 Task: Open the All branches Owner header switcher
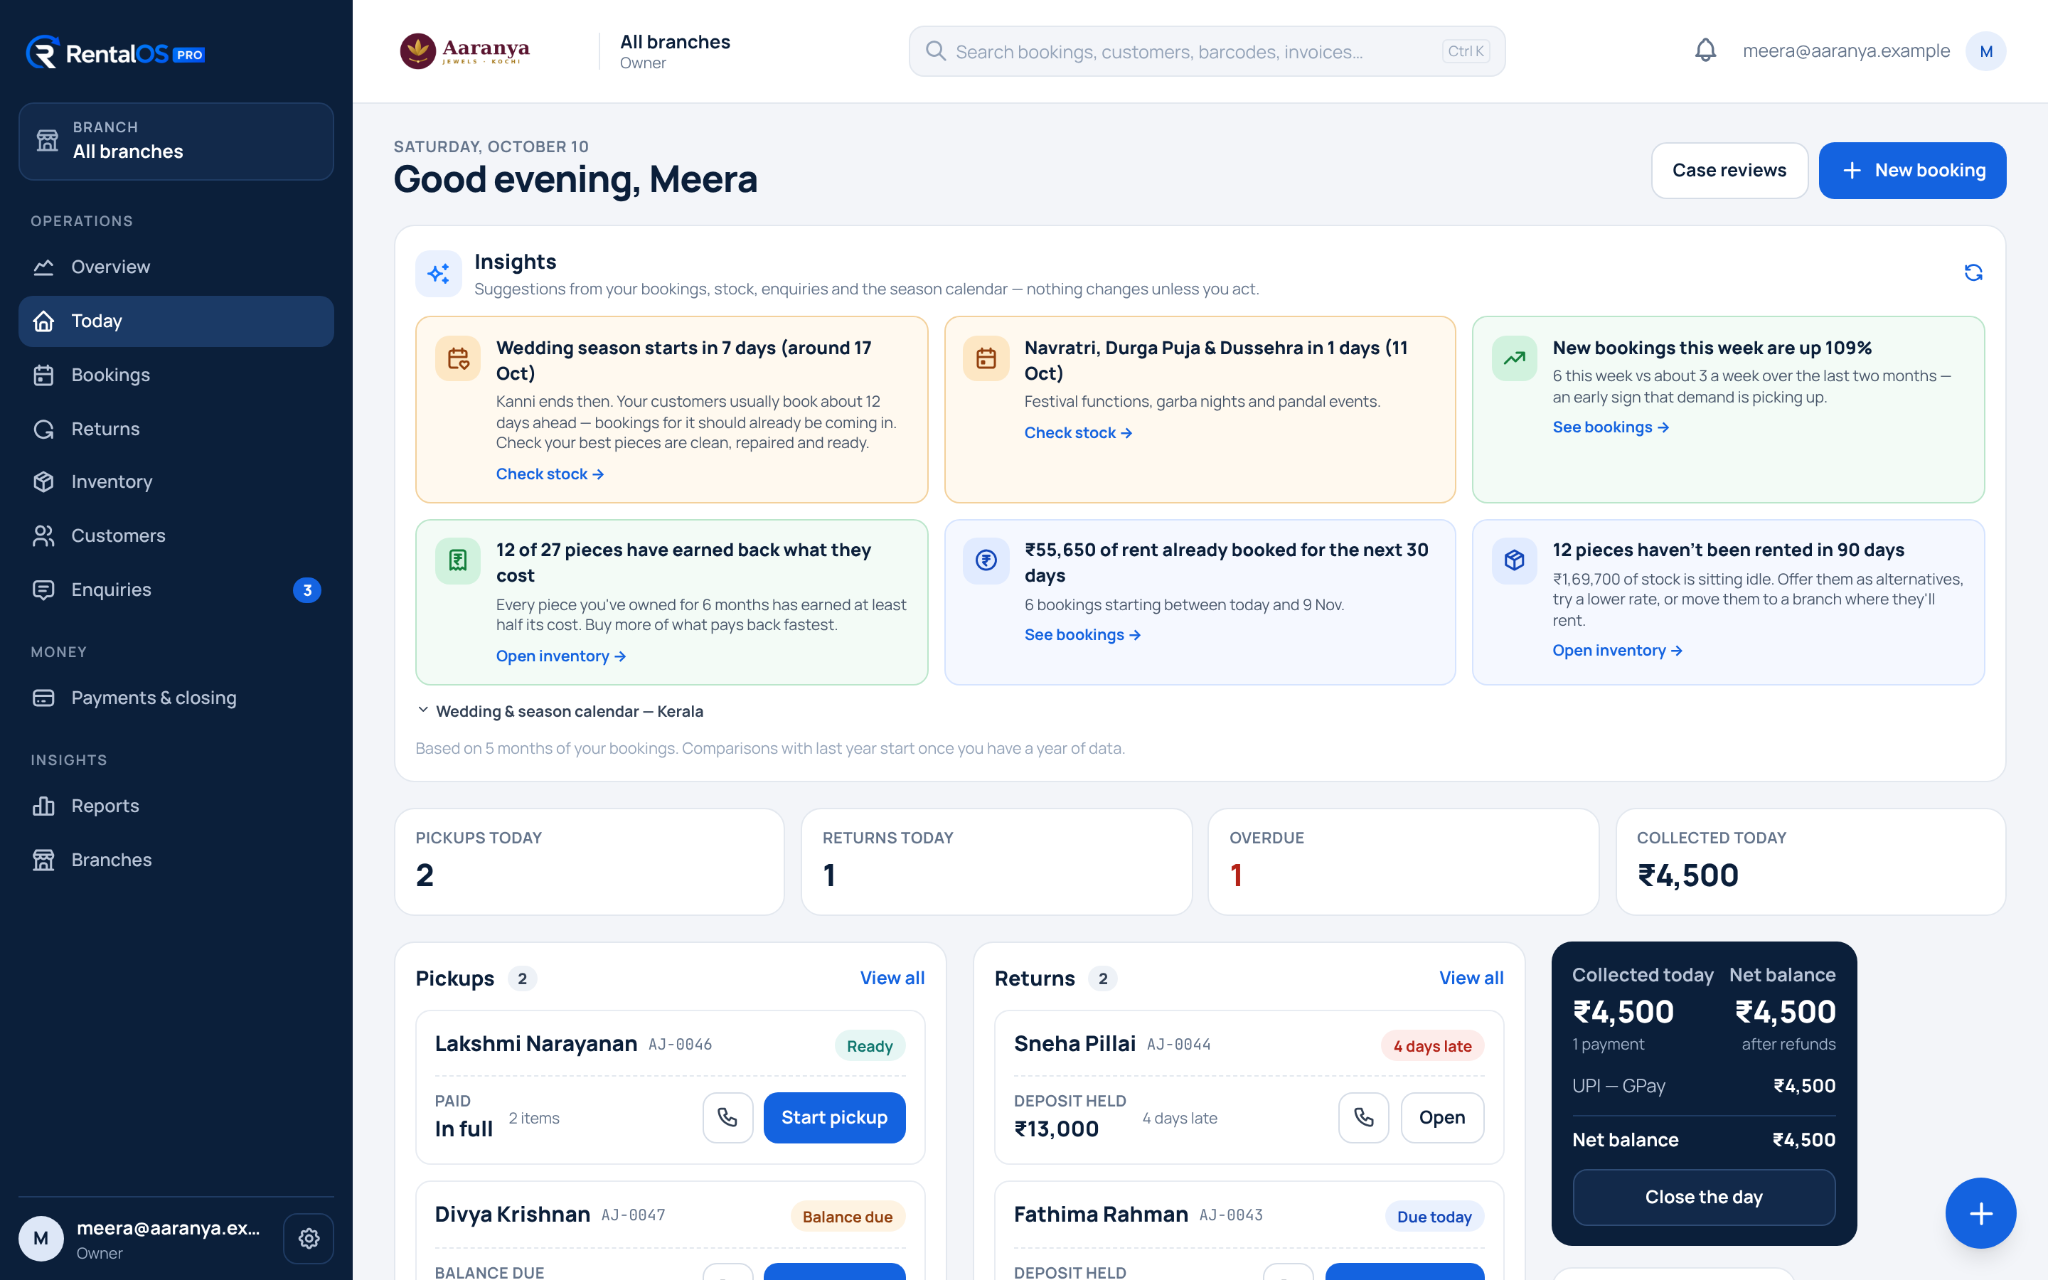[x=675, y=51]
